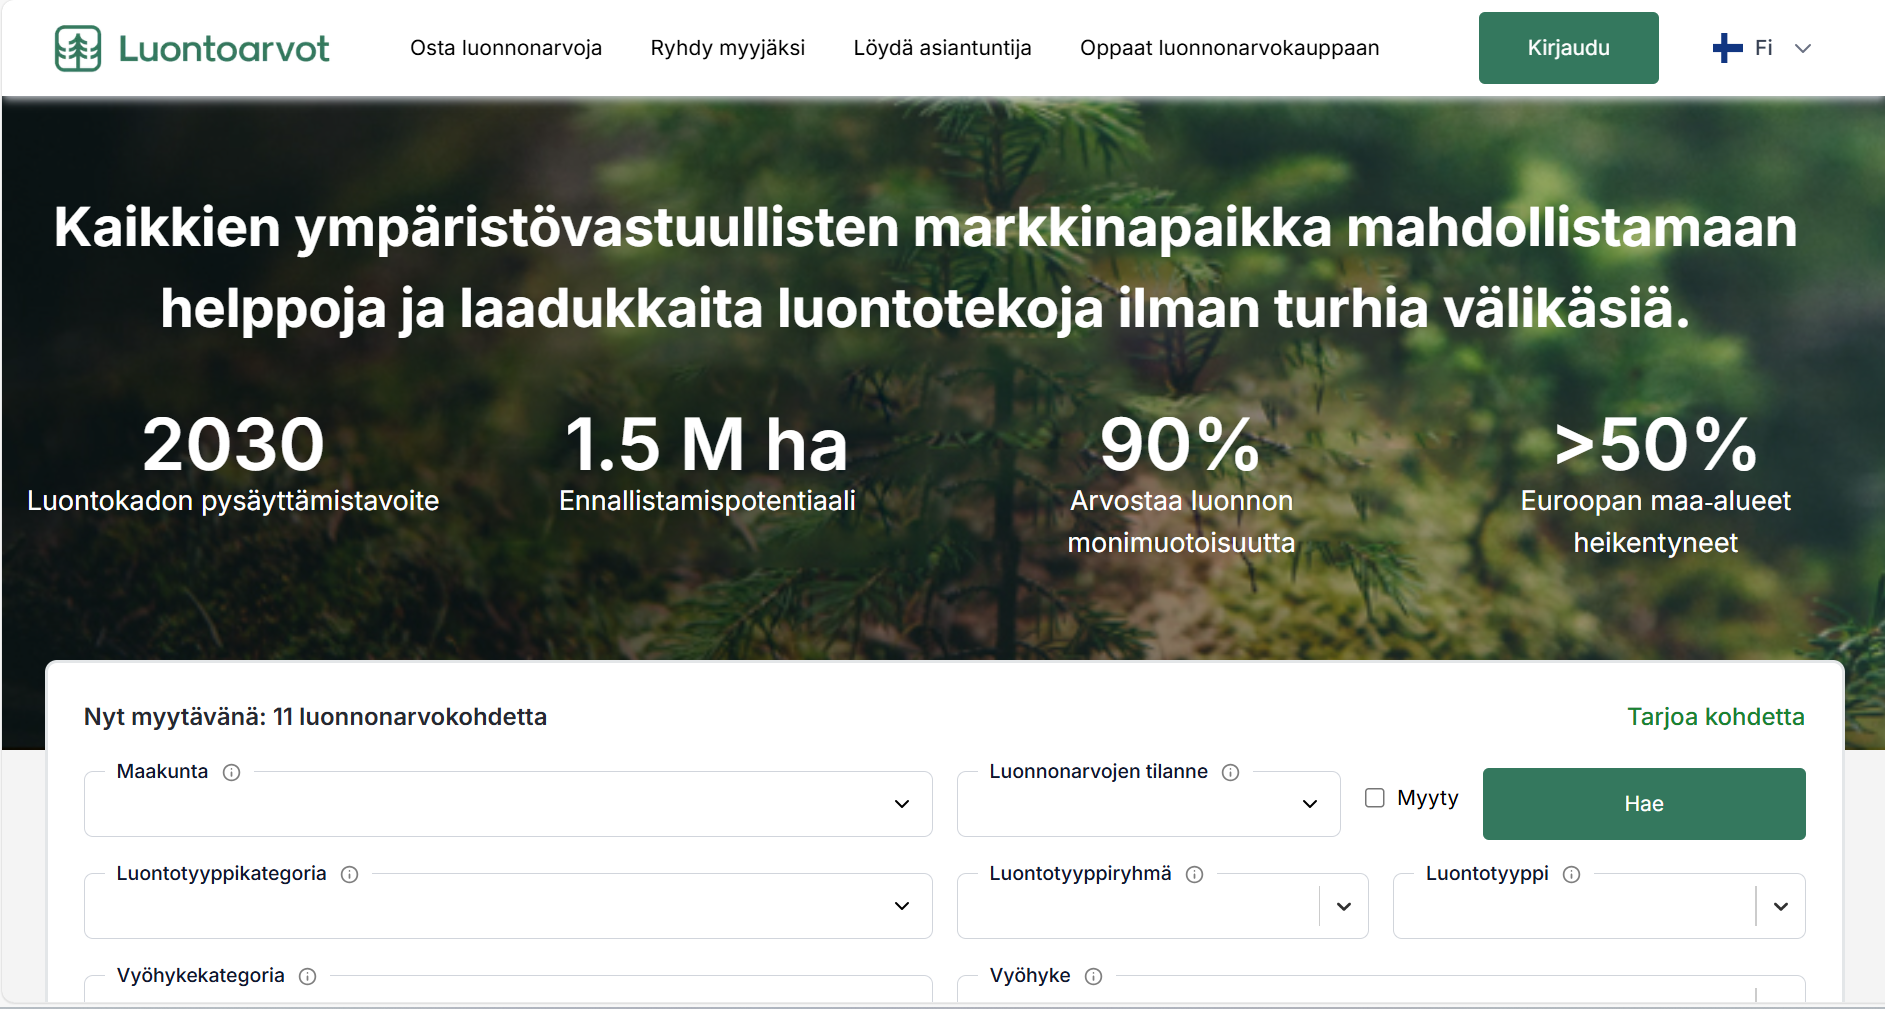
Task: Expand the Luontotyyppiryhmä dropdown arrow
Action: [x=1344, y=906]
